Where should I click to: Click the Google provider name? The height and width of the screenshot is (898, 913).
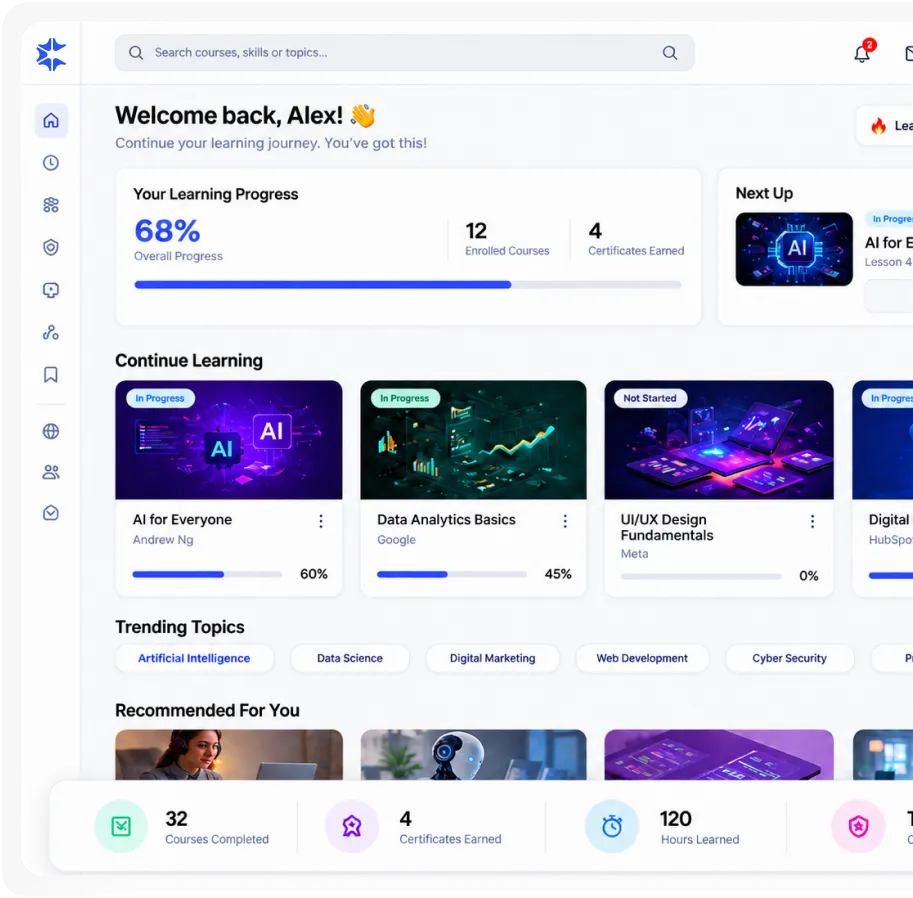[x=397, y=540]
